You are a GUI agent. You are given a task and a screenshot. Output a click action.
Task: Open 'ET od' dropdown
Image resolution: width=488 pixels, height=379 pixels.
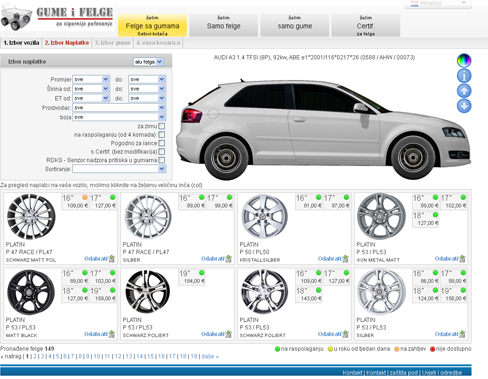(x=91, y=98)
